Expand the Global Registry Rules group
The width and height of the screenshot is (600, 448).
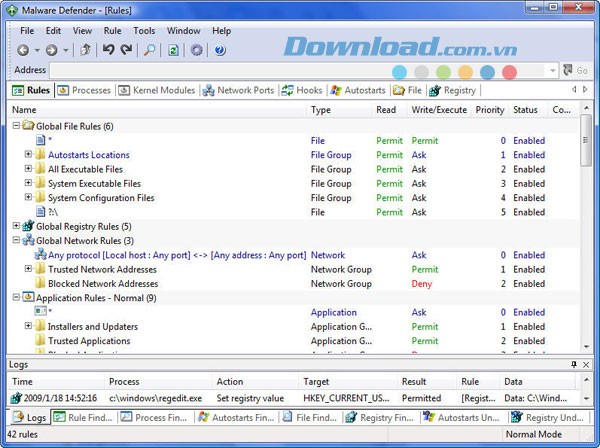17,226
